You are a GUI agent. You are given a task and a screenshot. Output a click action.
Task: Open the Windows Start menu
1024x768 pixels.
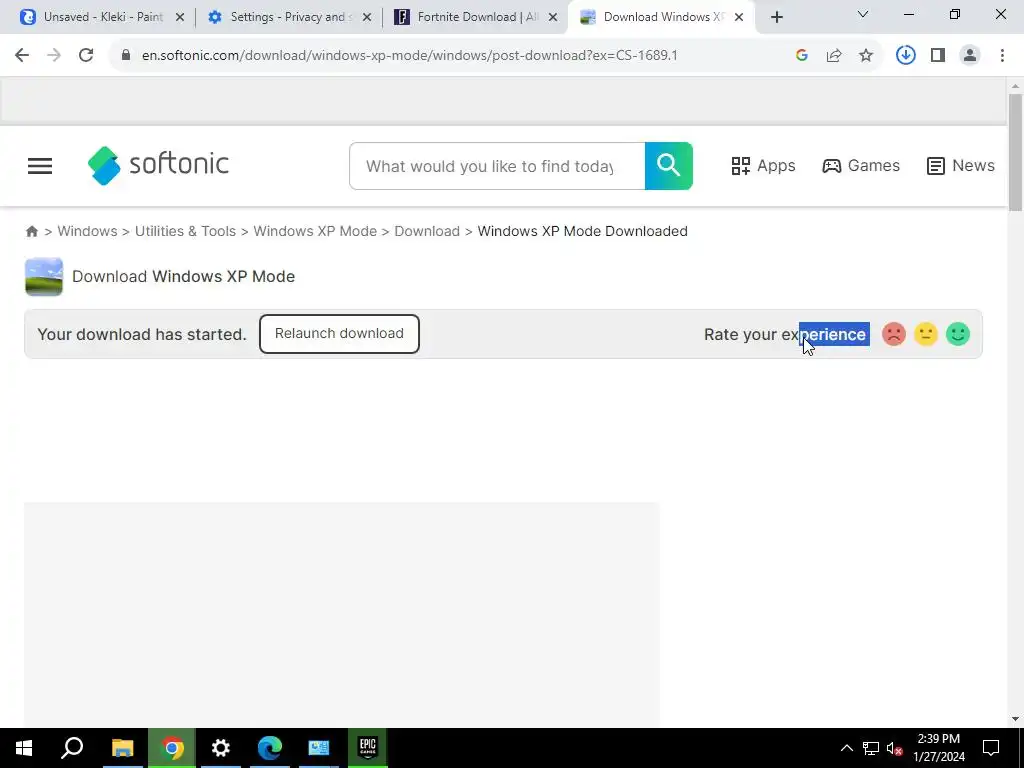pyautogui.click(x=24, y=748)
